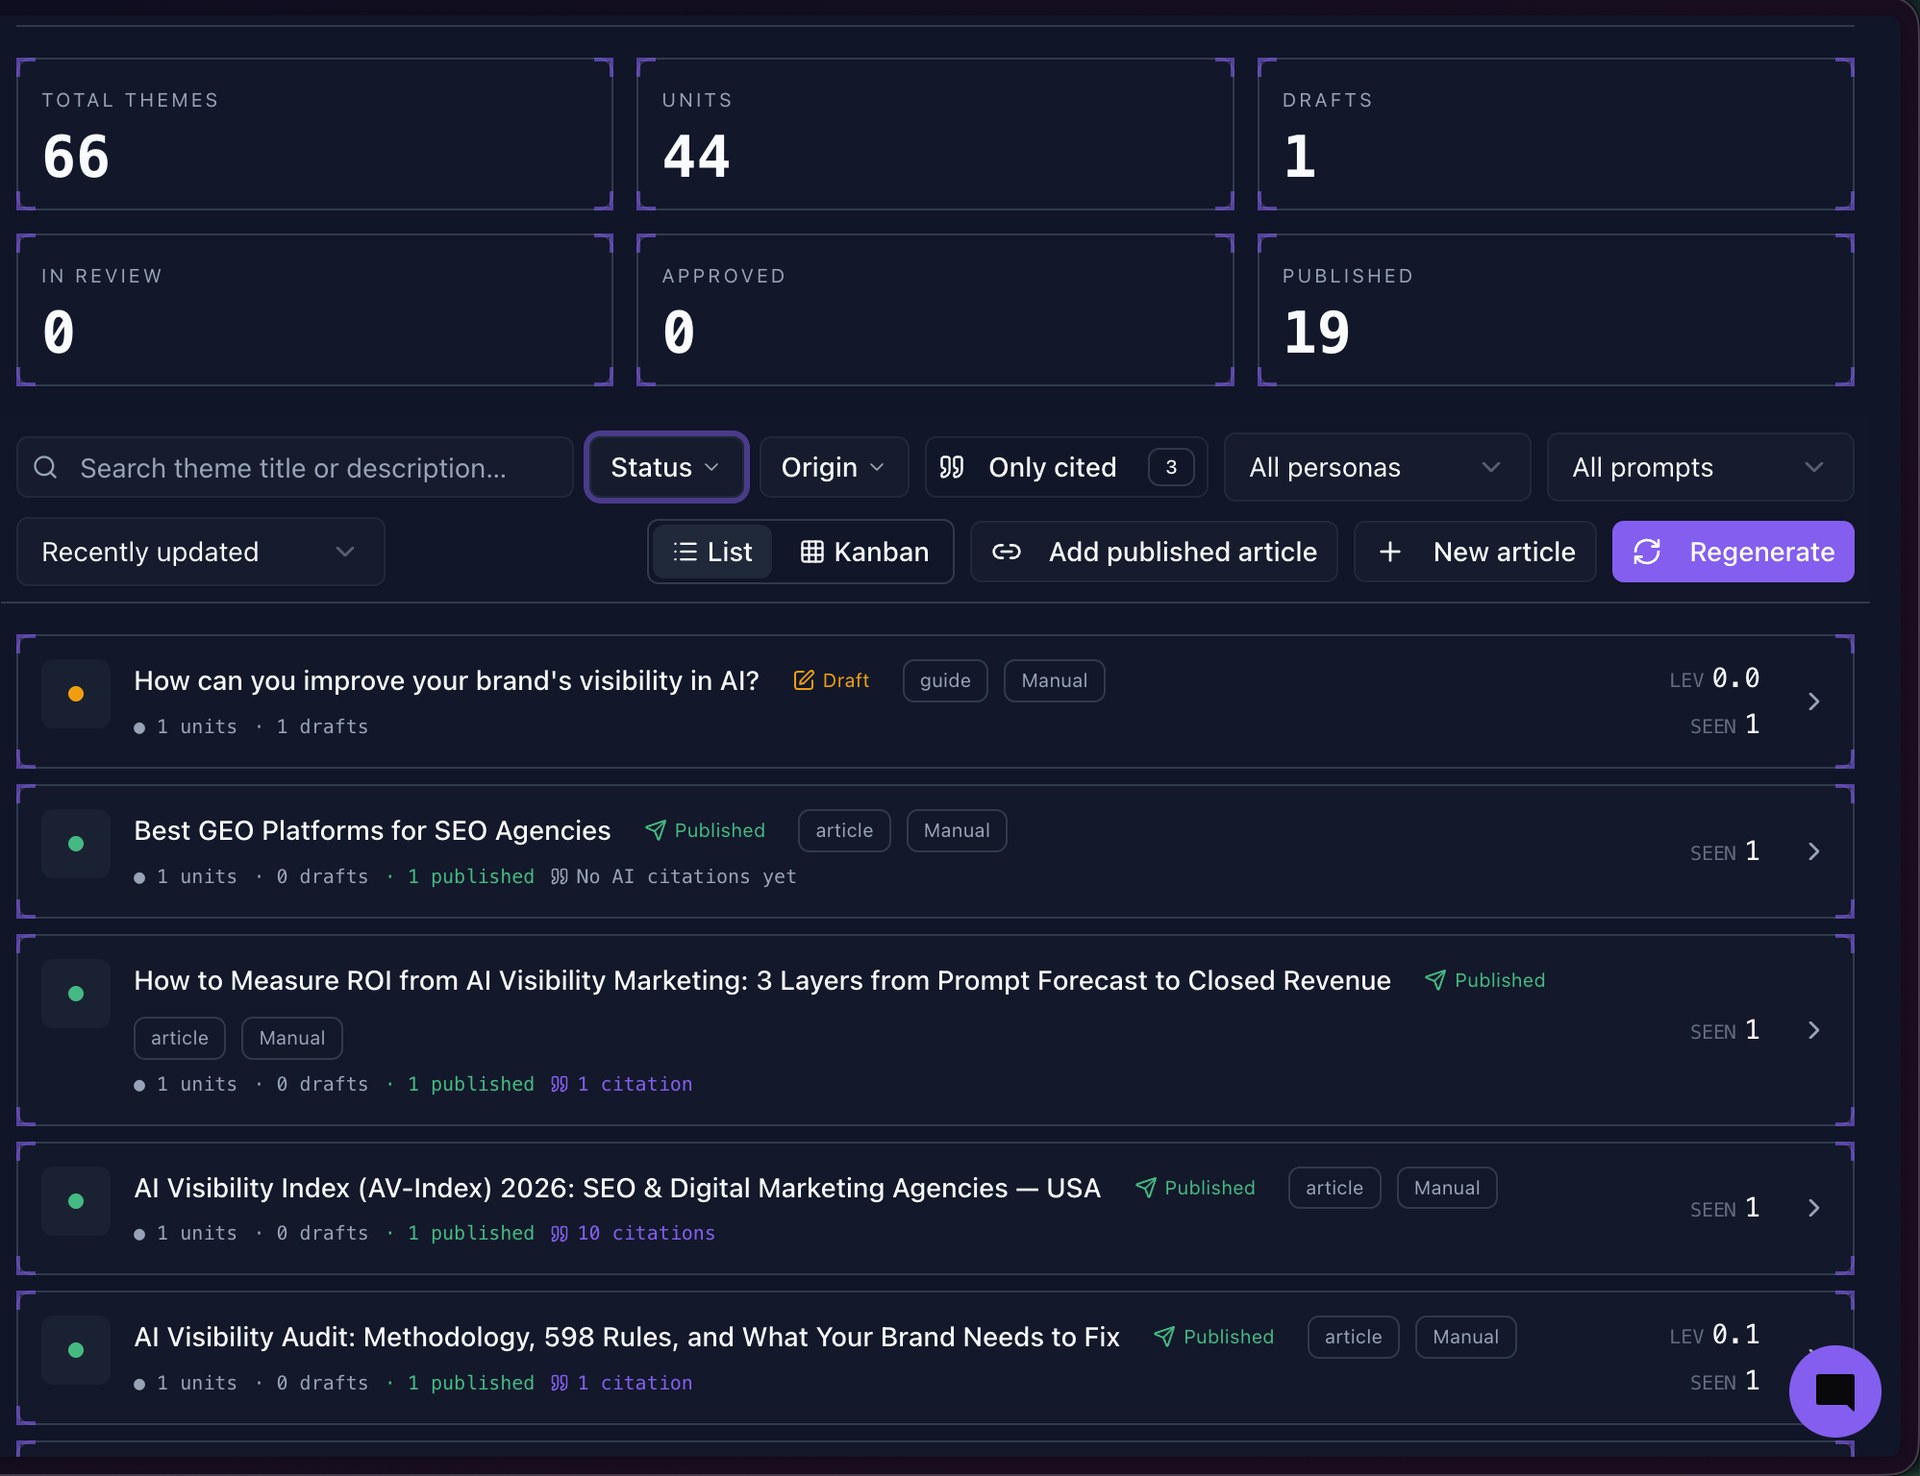The image size is (1920, 1476).
Task: Click the Published plane icon on Best GEO Platforms
Action: point(656,830)
